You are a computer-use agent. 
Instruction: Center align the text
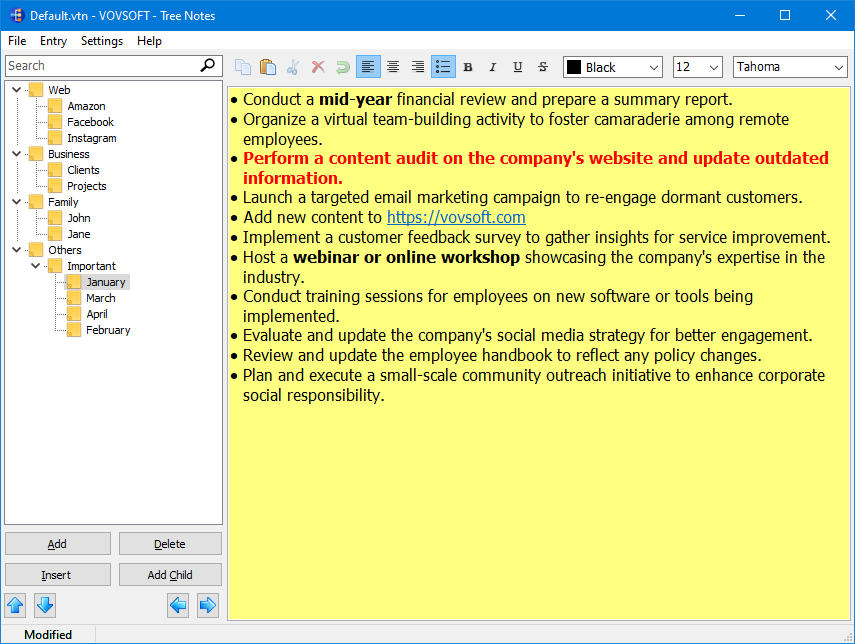(393, 67)
